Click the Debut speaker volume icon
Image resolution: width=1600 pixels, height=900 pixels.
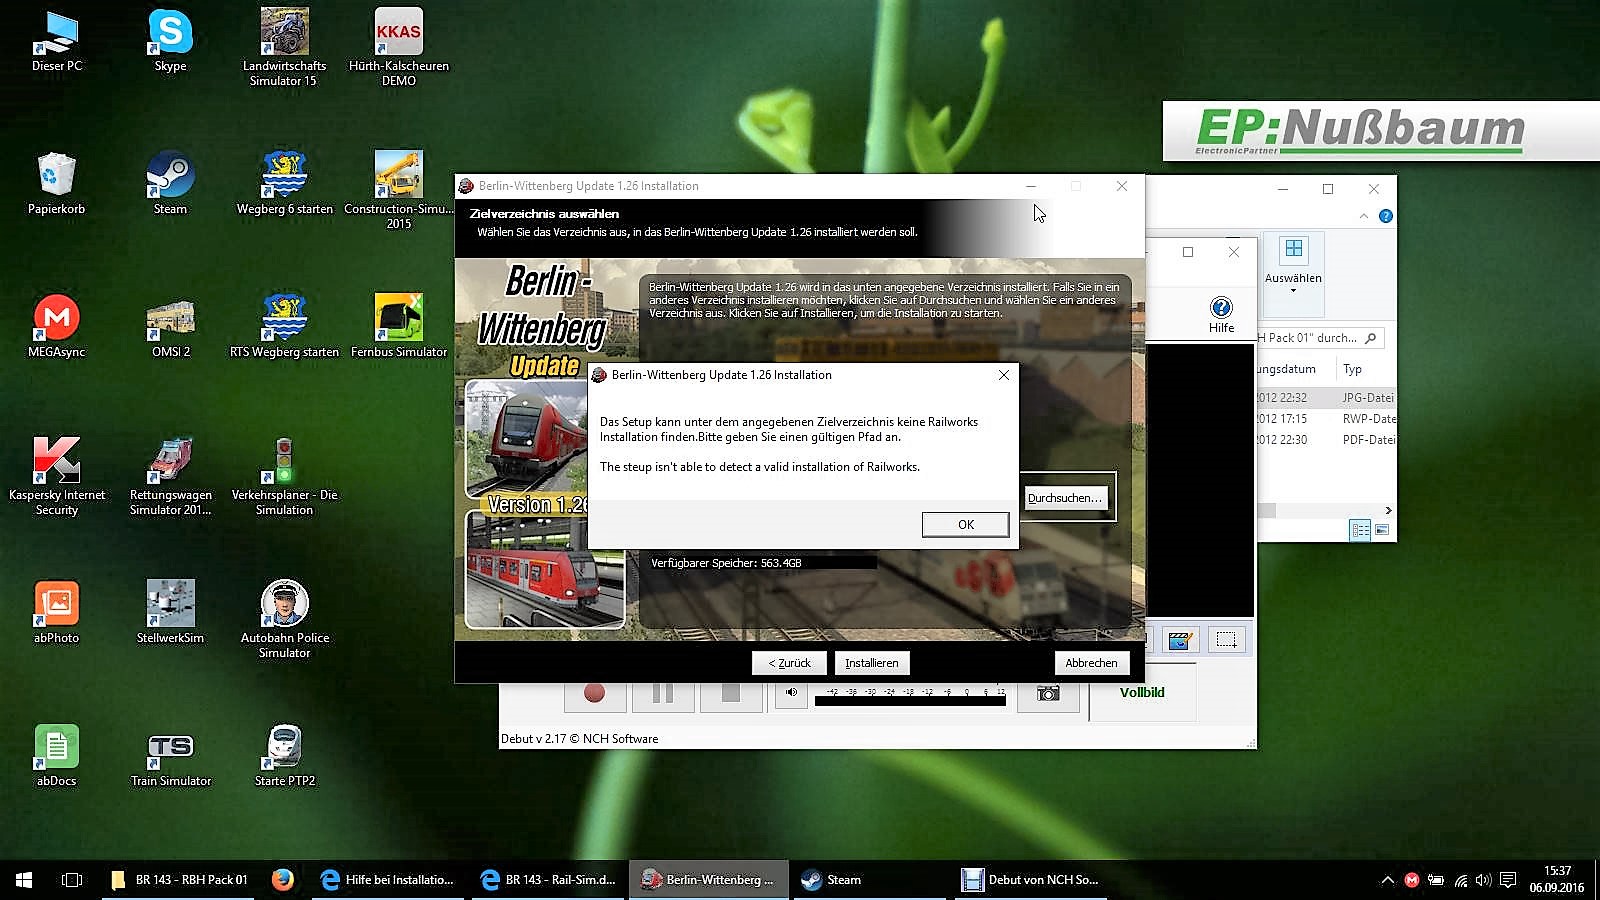pyautogui.click(x=791, y=692)
